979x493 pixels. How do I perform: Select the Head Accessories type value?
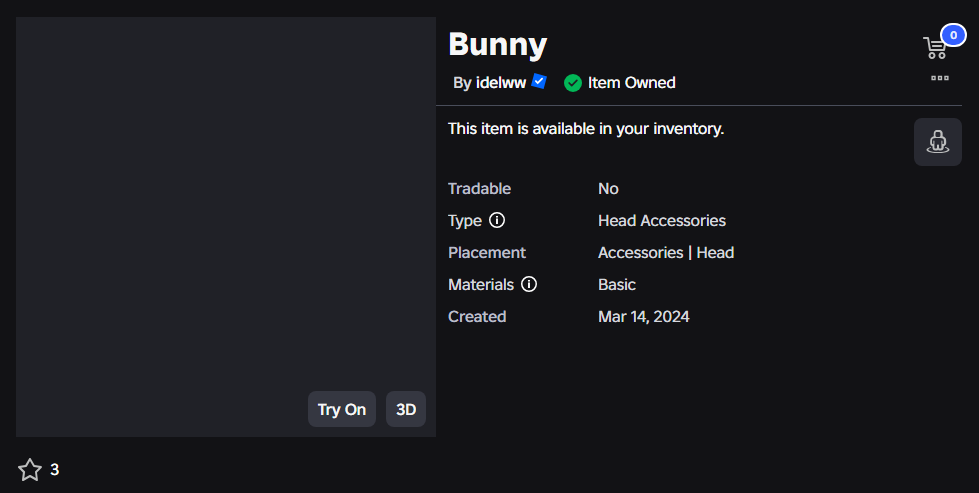(662, 221)
